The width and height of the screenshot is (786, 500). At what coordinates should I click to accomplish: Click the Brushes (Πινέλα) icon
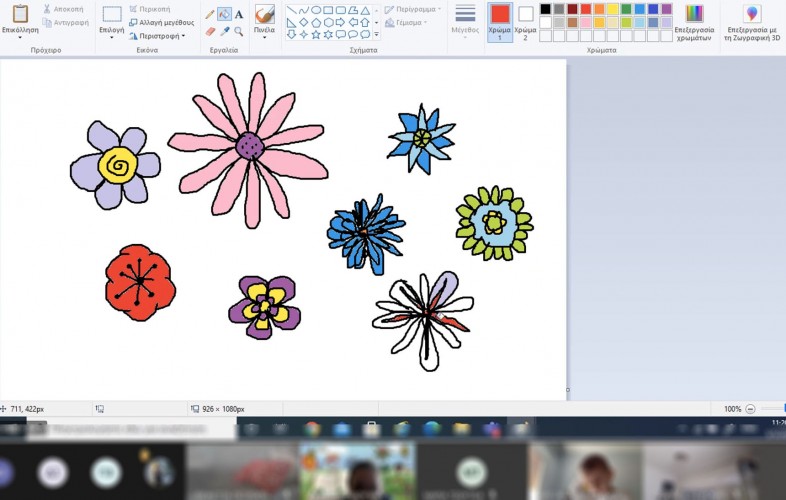[264, 14]
